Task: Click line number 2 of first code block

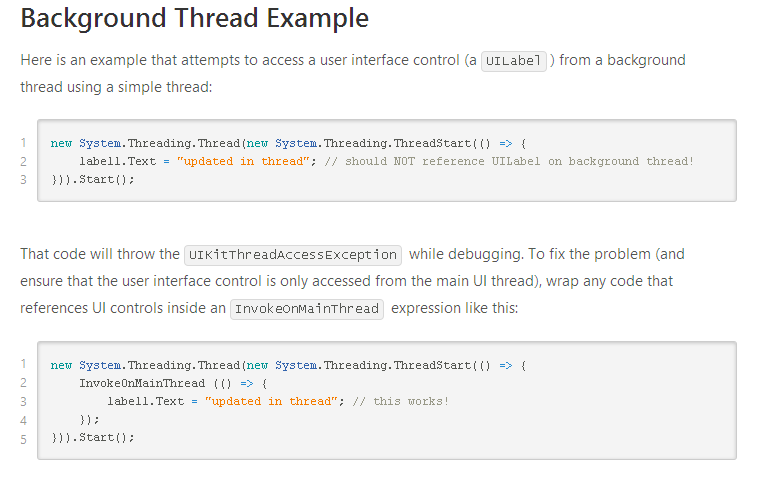Action: tap(23, 161)
